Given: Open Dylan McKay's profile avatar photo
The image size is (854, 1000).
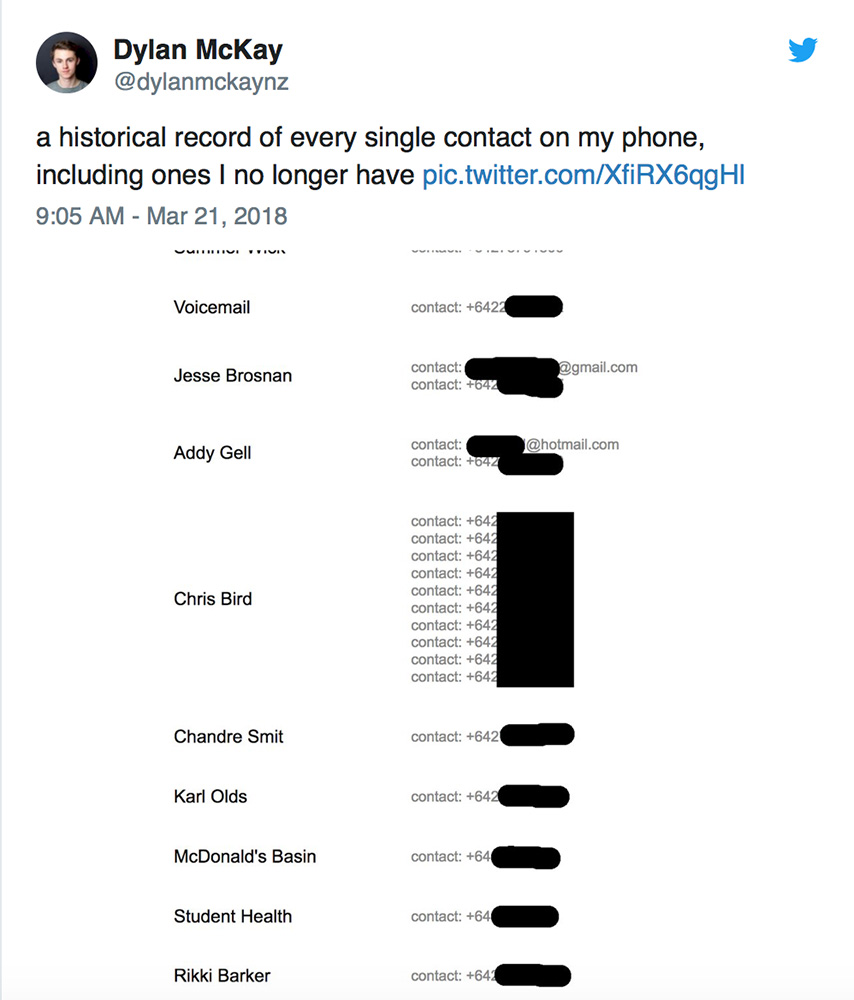Looking at the screenshot, I should [67, 62].
